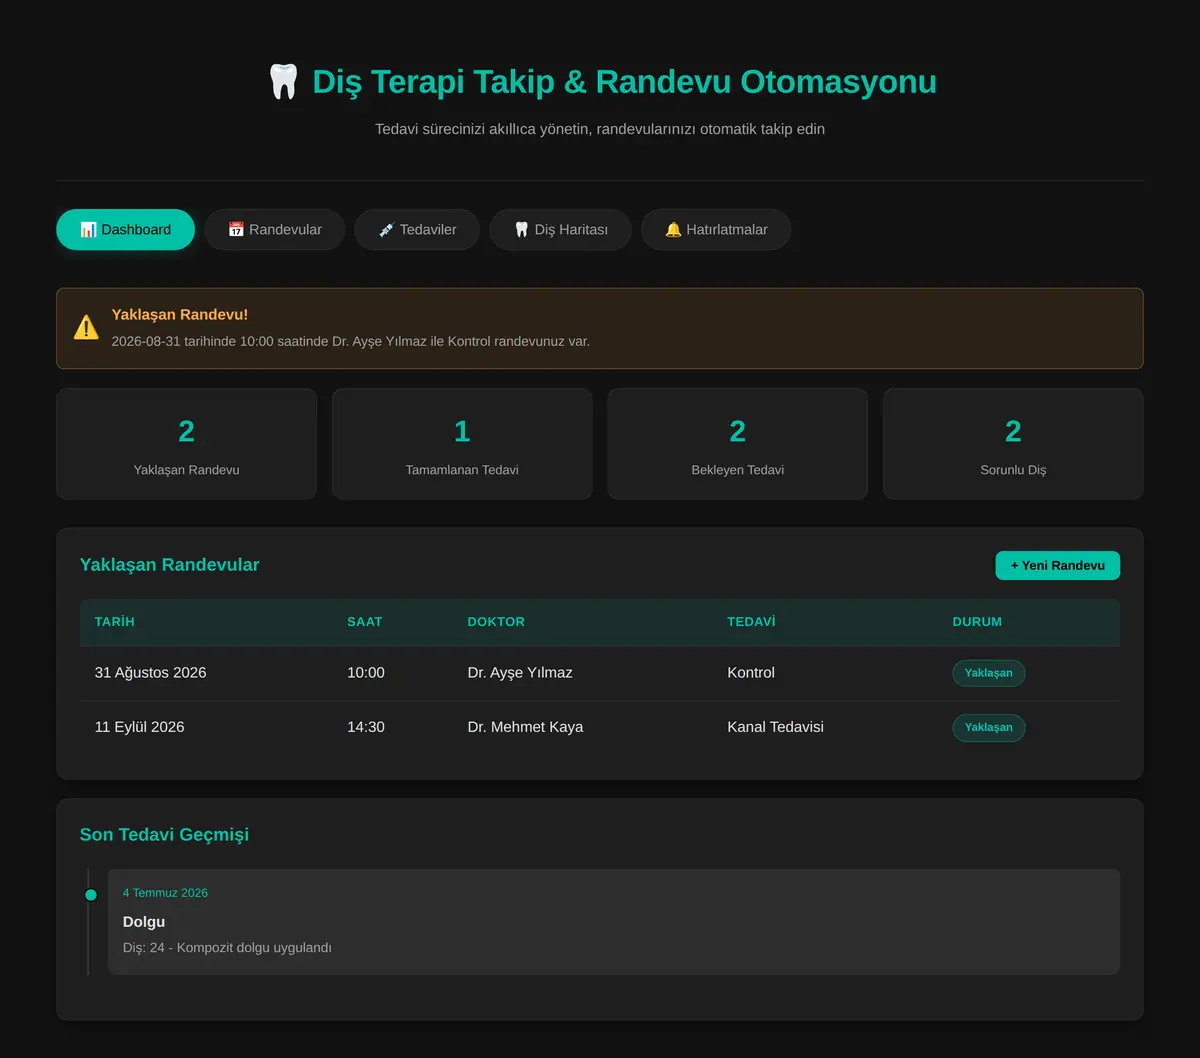Viewport: 1200px width, 1058px height.
Task: Click the tooth icon on the Diş Haritası tab
Action: [x=521, y=229]
